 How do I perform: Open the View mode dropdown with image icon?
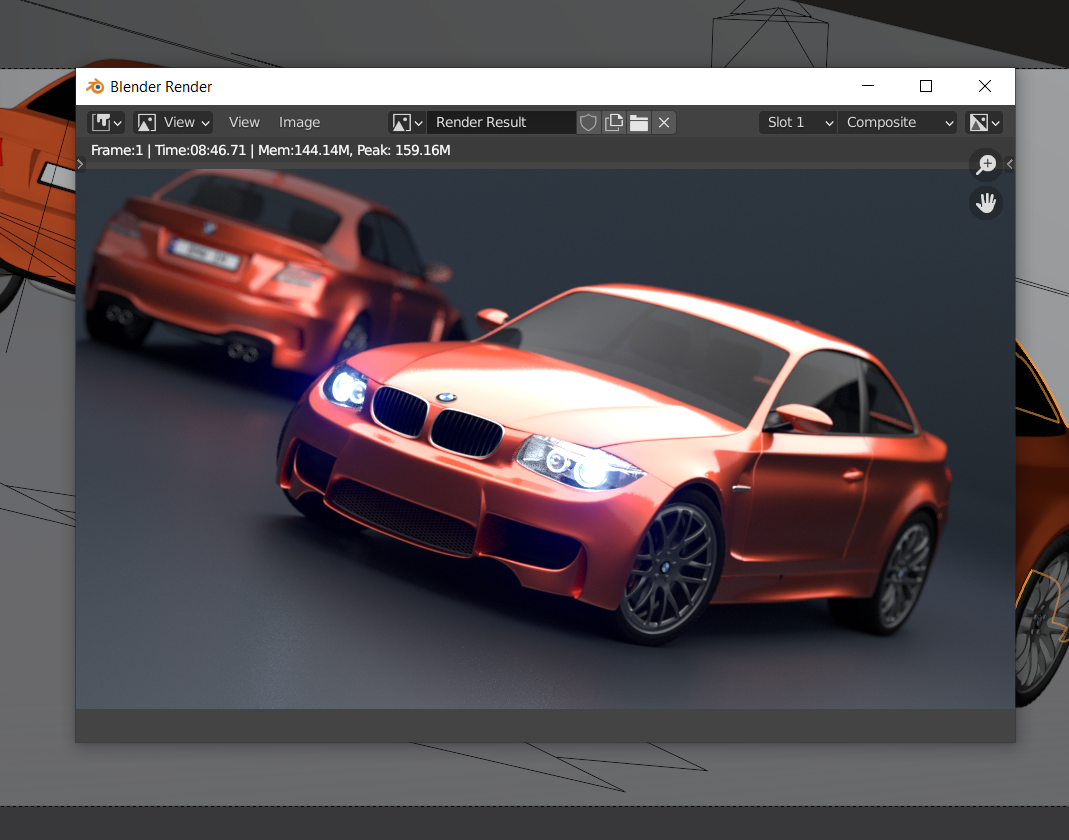tap(173, 123)
